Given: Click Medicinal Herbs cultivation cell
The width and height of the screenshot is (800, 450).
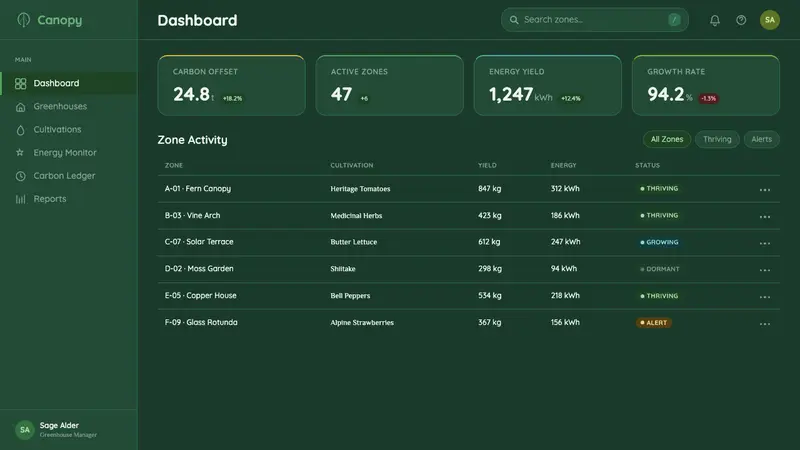Looking at the screenshot, I should coord(356,216).
